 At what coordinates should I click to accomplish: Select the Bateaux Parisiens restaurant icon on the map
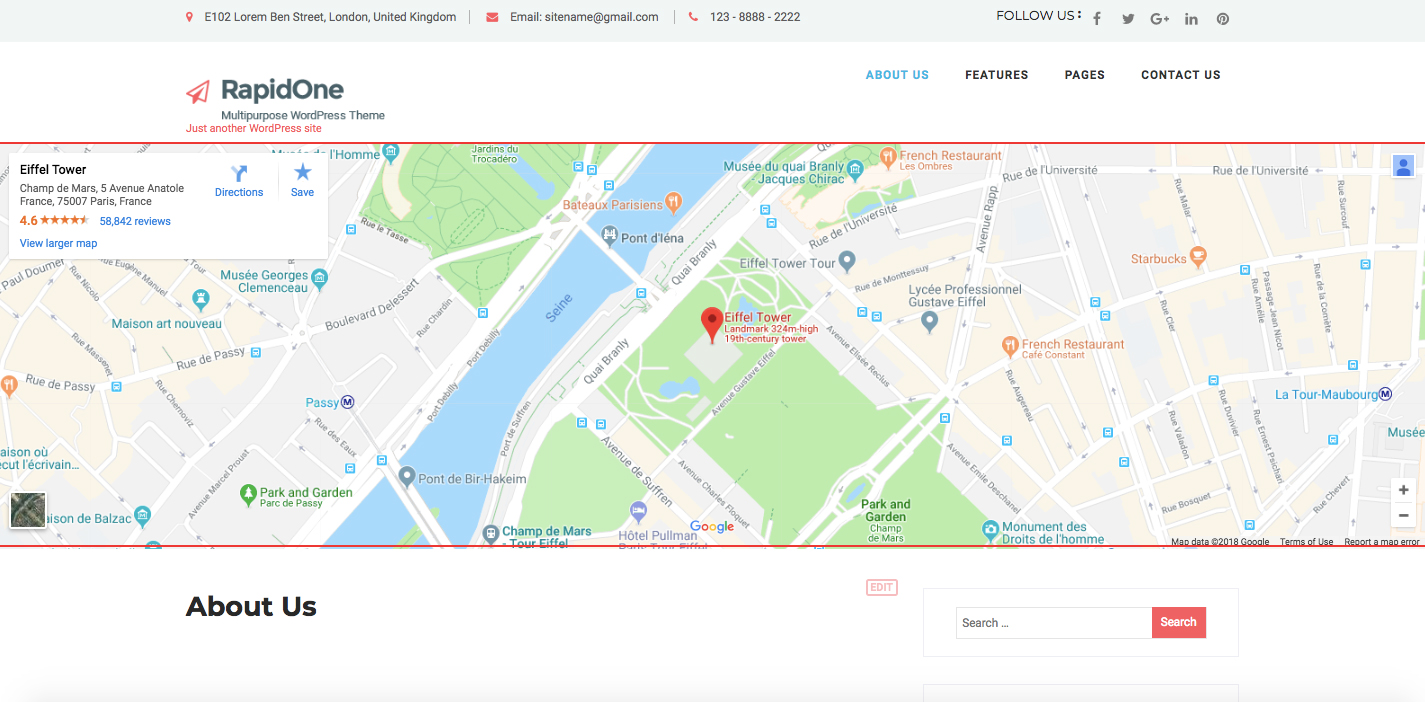674,203
